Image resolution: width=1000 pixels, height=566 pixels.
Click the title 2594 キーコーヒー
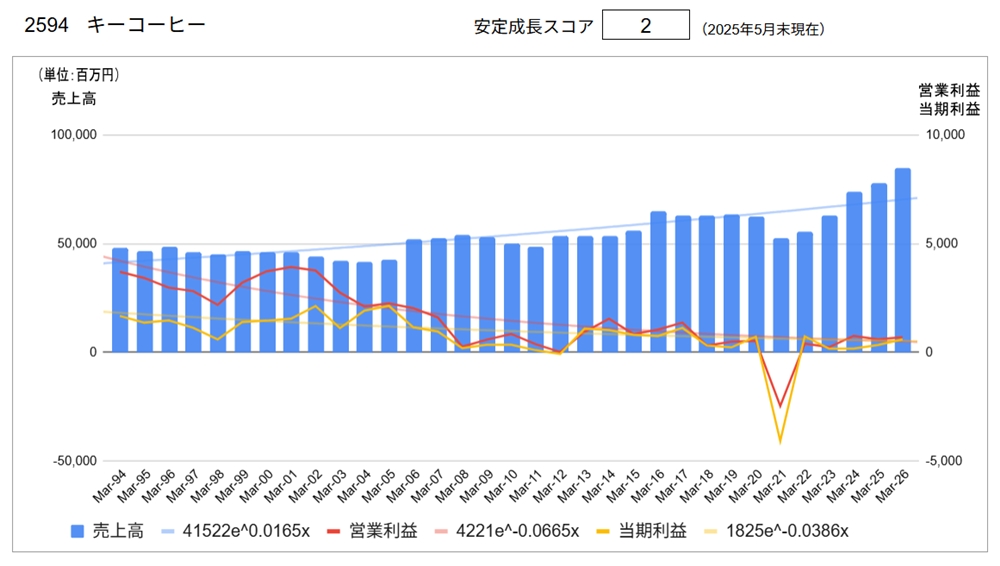[115, 25]
